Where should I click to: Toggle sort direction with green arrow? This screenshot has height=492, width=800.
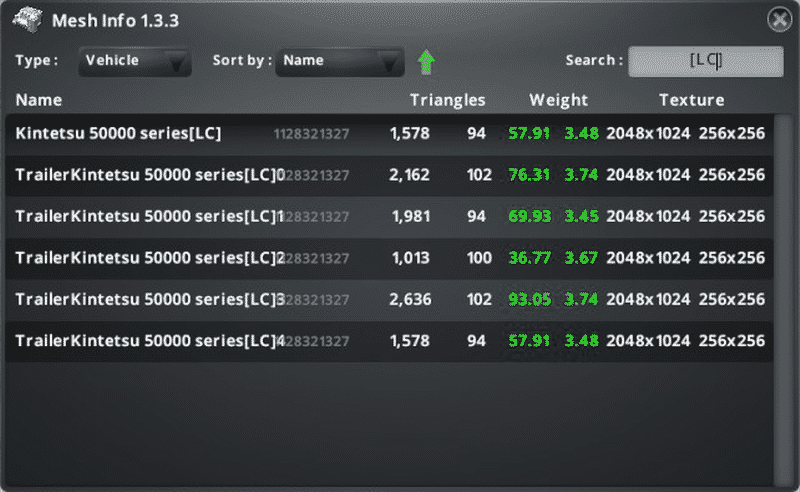click(x=426, y=62)
